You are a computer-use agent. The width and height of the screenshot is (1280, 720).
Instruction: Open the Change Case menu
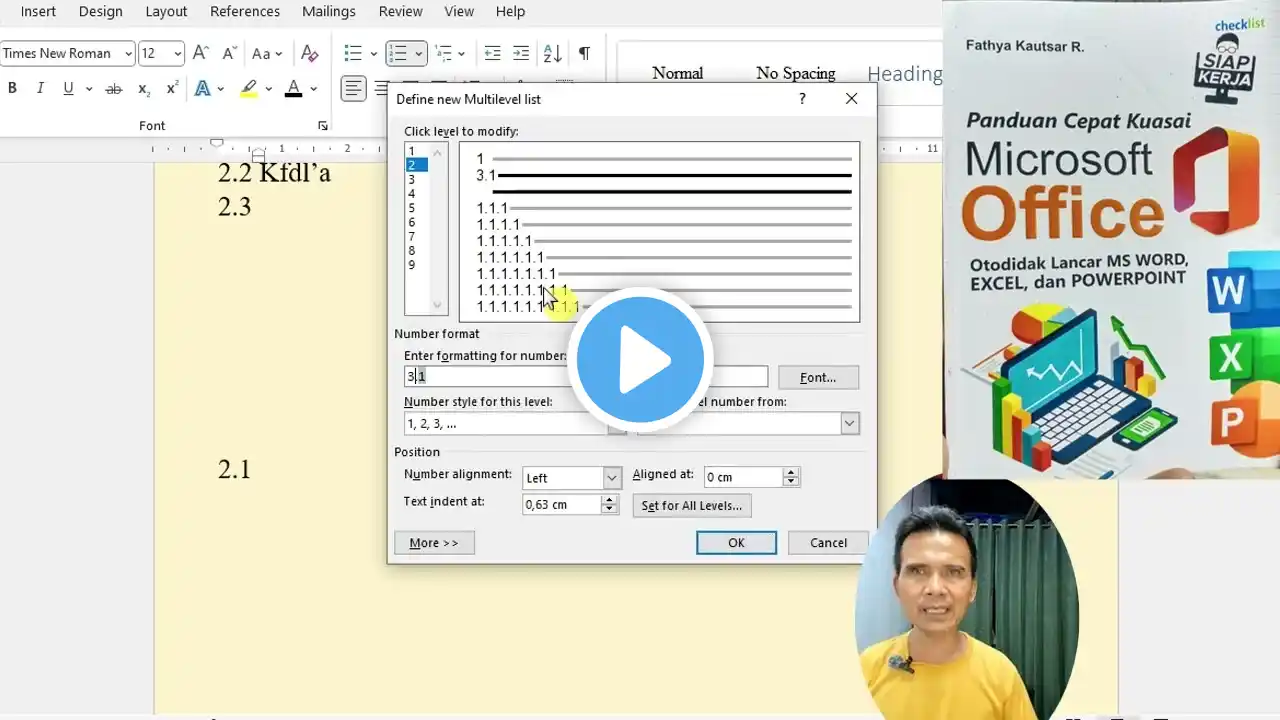pyautogui.click(x=266, y=53)
